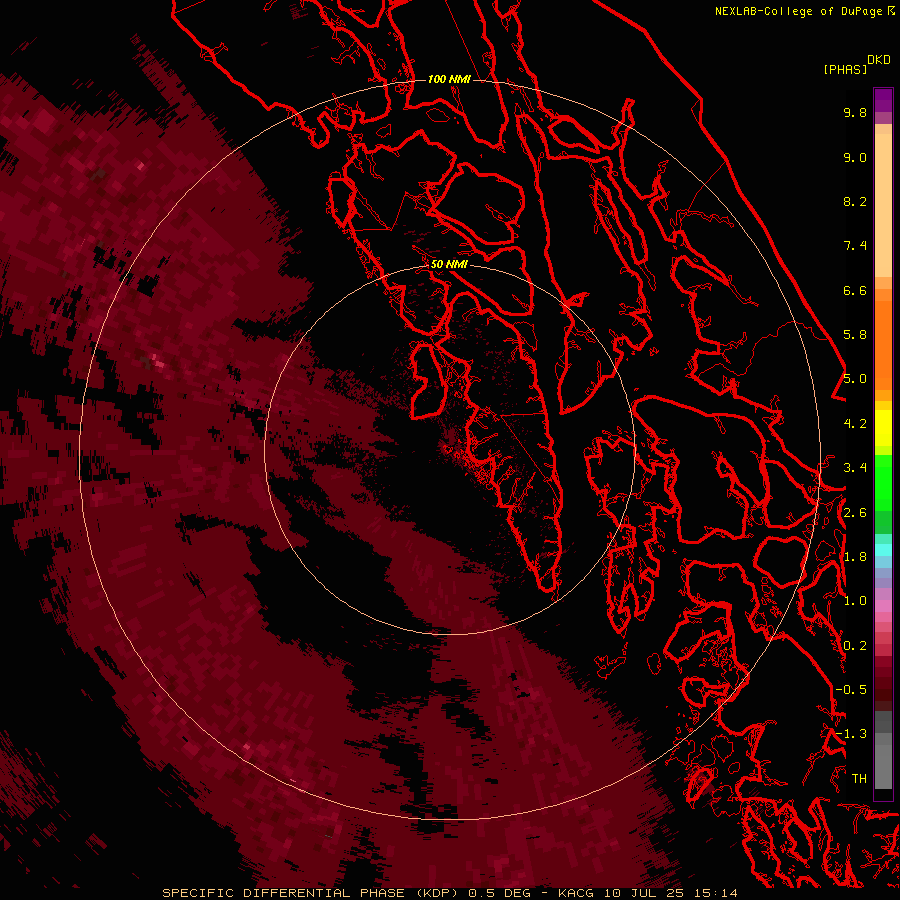The height and width of the screenshot is (900, 900).
Task: Click the cyan color bar segment
Action: 883,550
